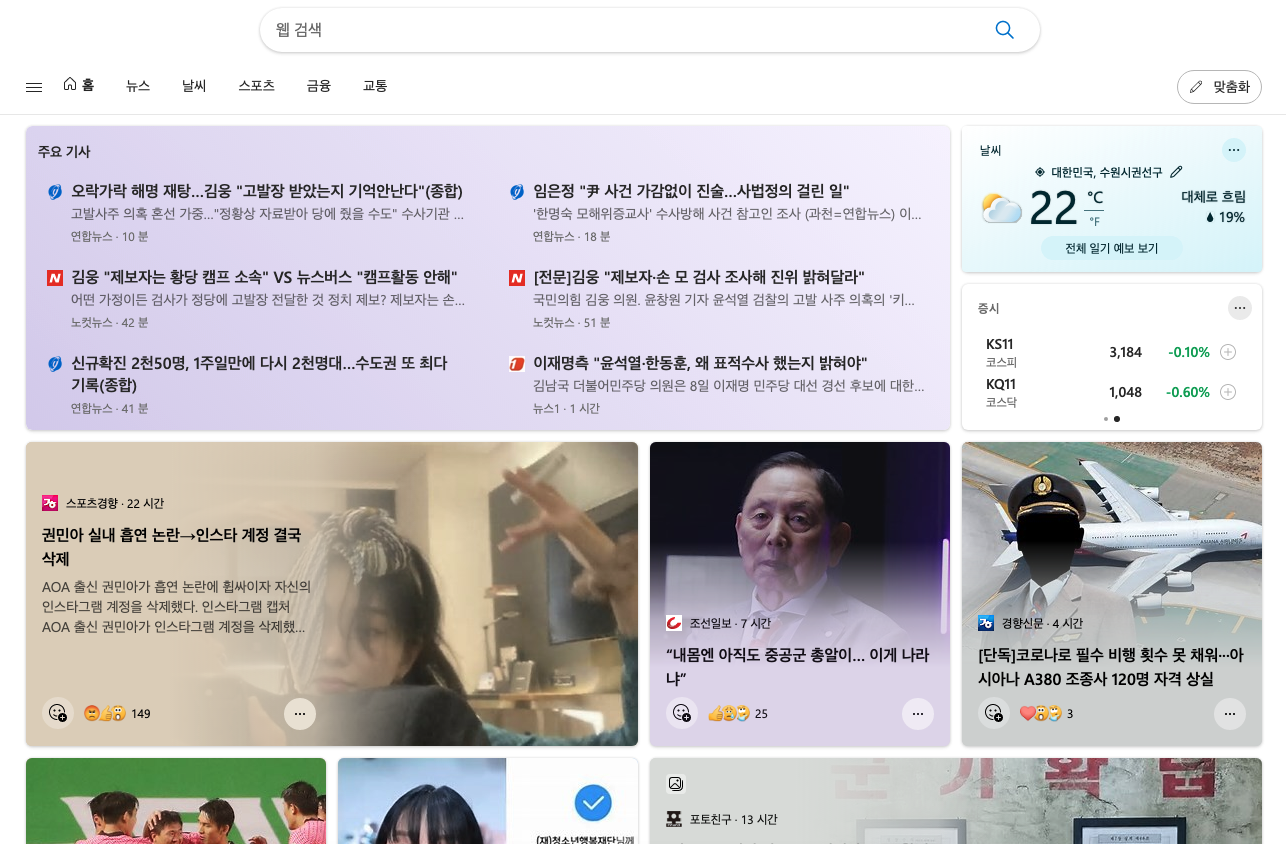Click the 맞춤화 button
The image size is (1286, 844).
(1219, 87)
